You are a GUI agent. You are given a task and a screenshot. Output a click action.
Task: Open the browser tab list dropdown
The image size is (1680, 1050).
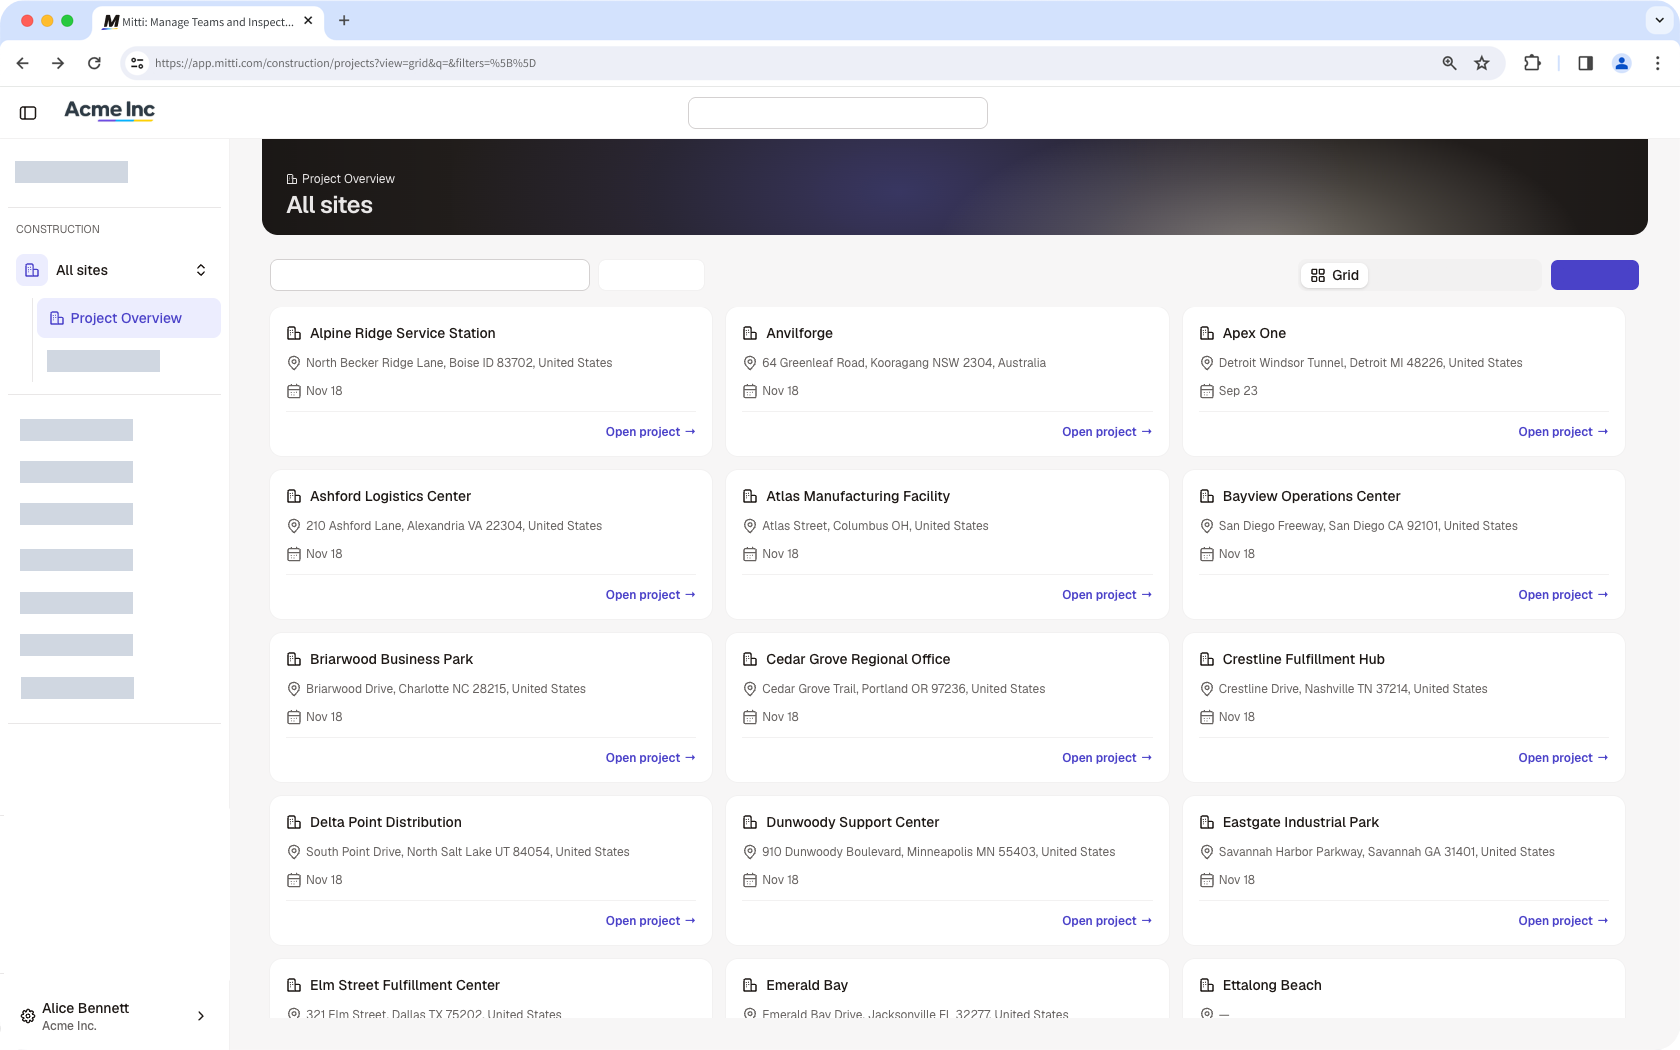tap(1660, 20)
